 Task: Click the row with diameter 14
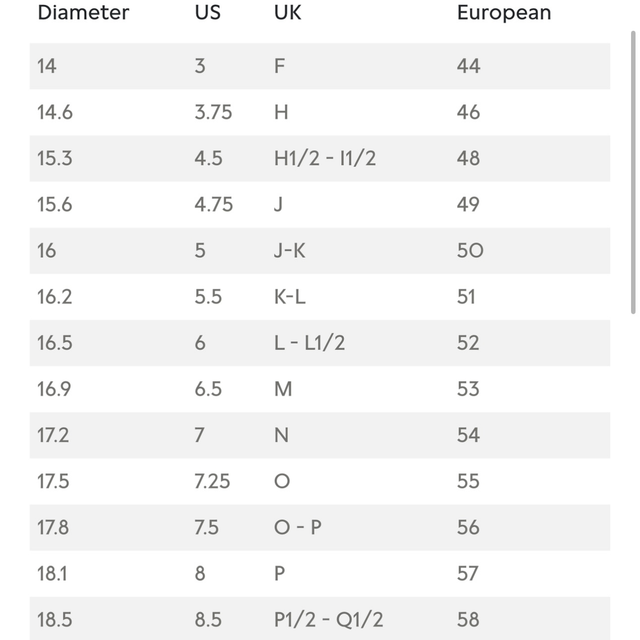point(320,66)
